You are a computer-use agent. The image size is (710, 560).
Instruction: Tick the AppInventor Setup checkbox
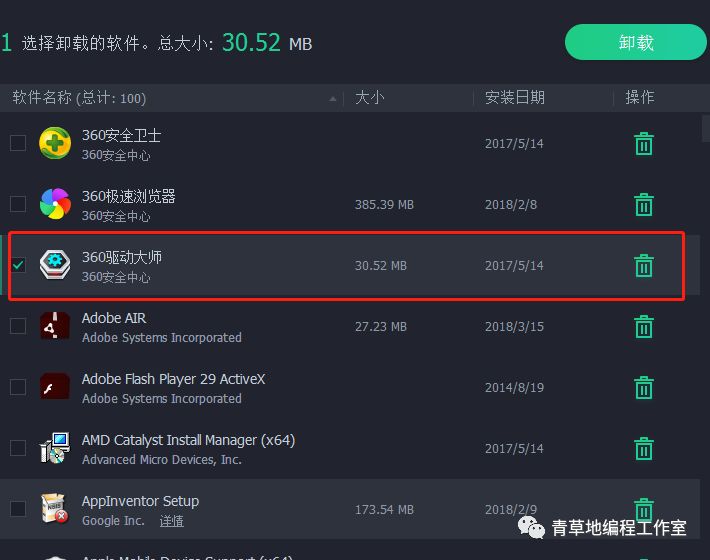[x=18, y=509]
